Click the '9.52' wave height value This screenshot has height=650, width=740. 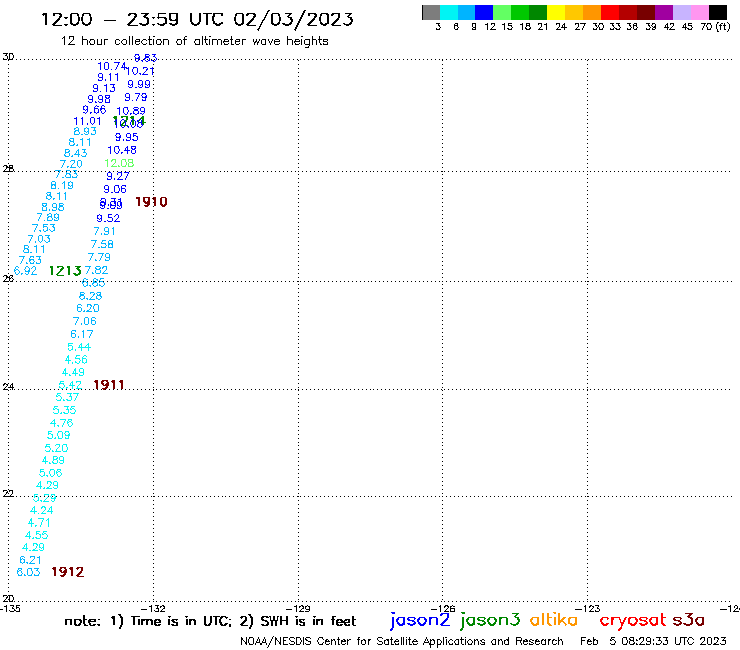(108, 219)
